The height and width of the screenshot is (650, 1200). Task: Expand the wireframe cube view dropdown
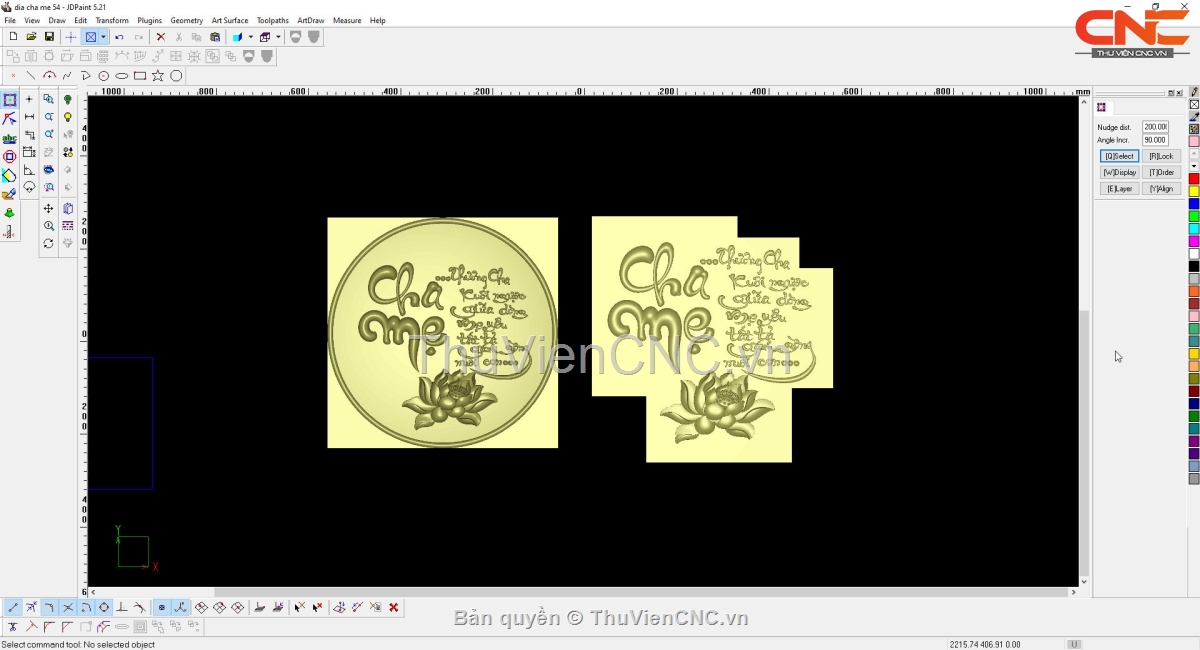(278, 37)
